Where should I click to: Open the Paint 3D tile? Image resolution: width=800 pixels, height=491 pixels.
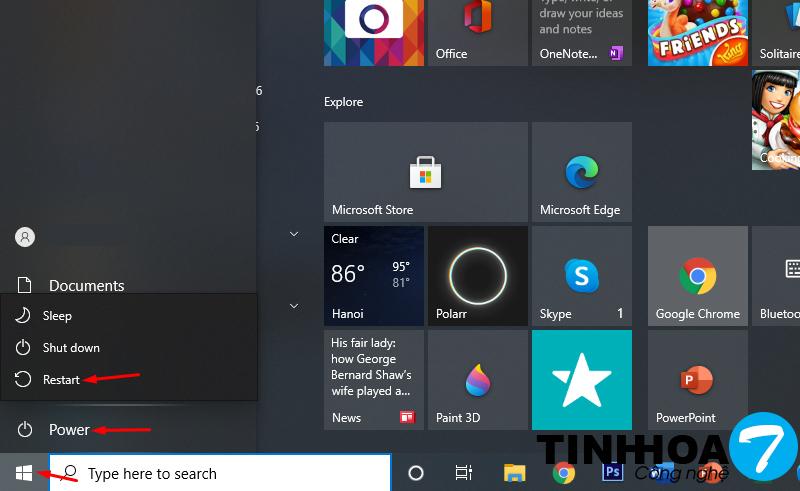(x=477, y=380)
